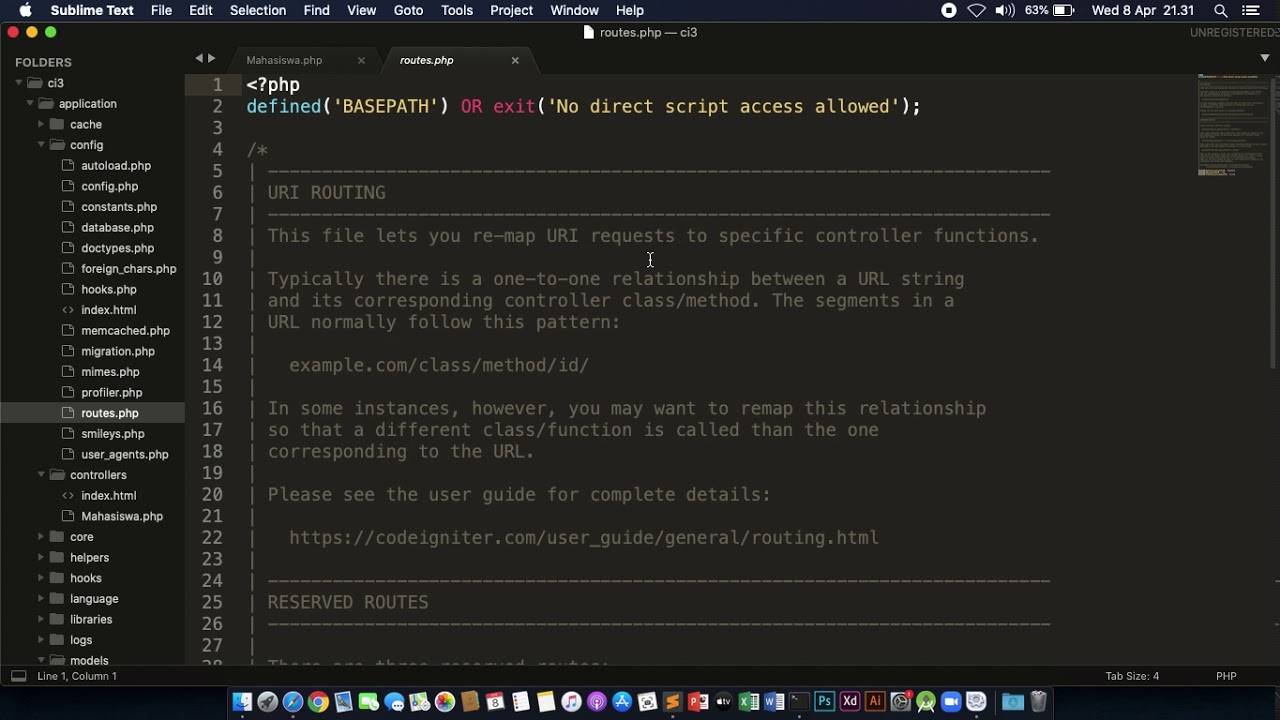Switch to the Mahasiswa.php tab
1280x720 pixels.
pos(284,60)
